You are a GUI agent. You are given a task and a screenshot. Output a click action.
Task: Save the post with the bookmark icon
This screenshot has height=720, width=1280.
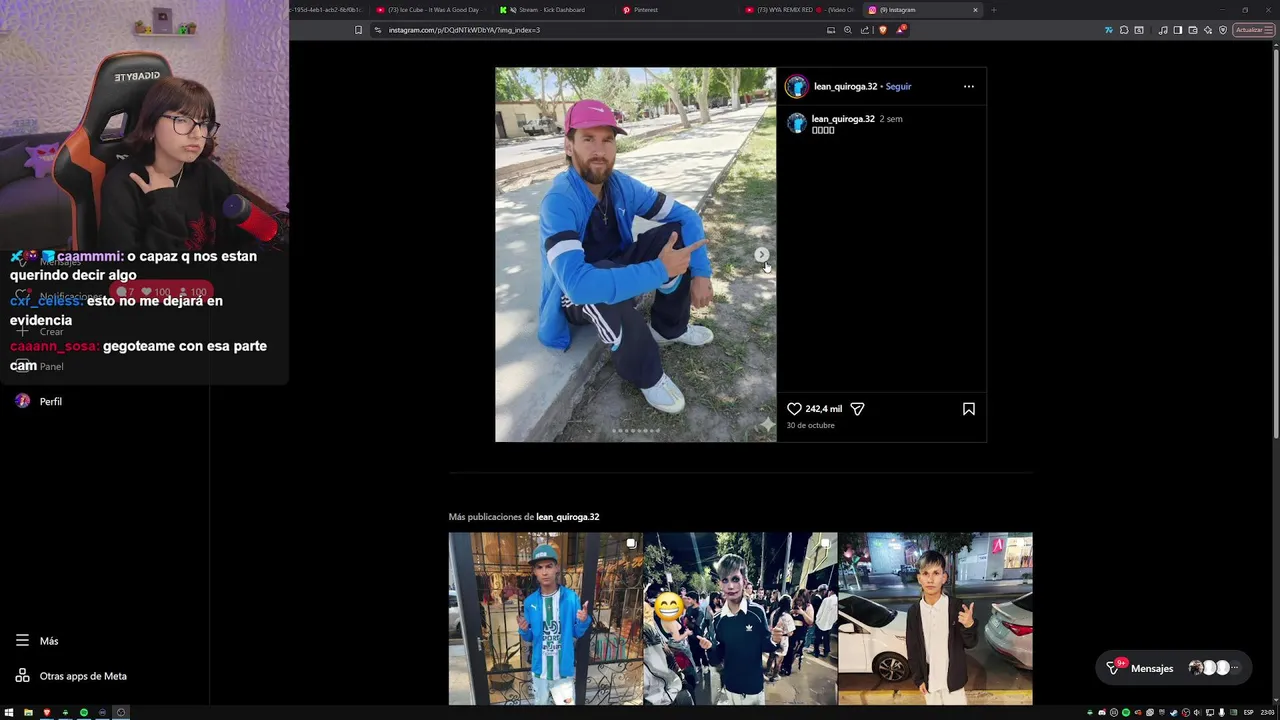[x=968, y=409]
